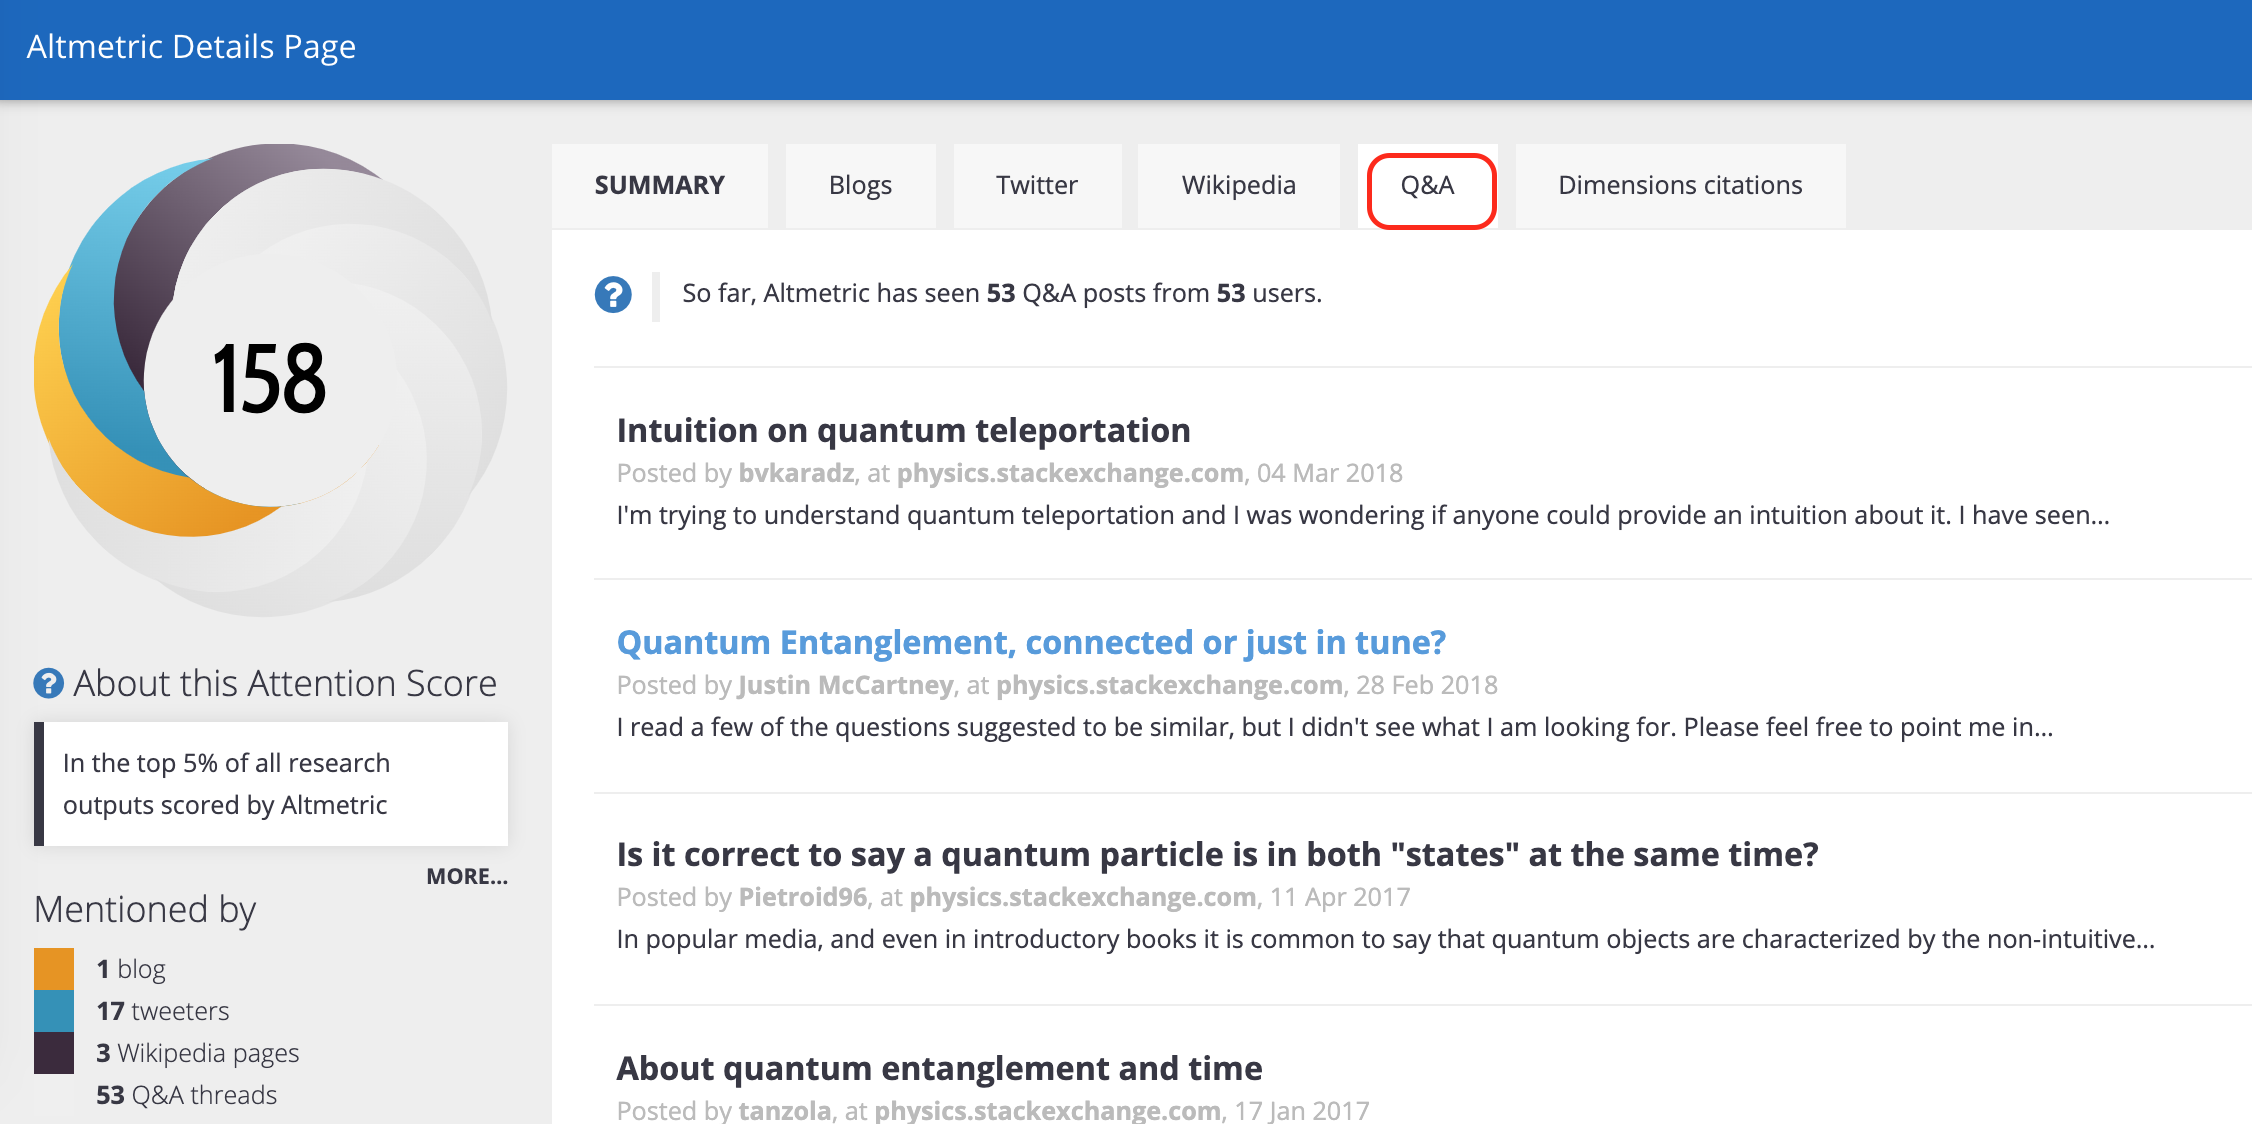
Task: Open the SUMMARY tab
Action: 659,186
